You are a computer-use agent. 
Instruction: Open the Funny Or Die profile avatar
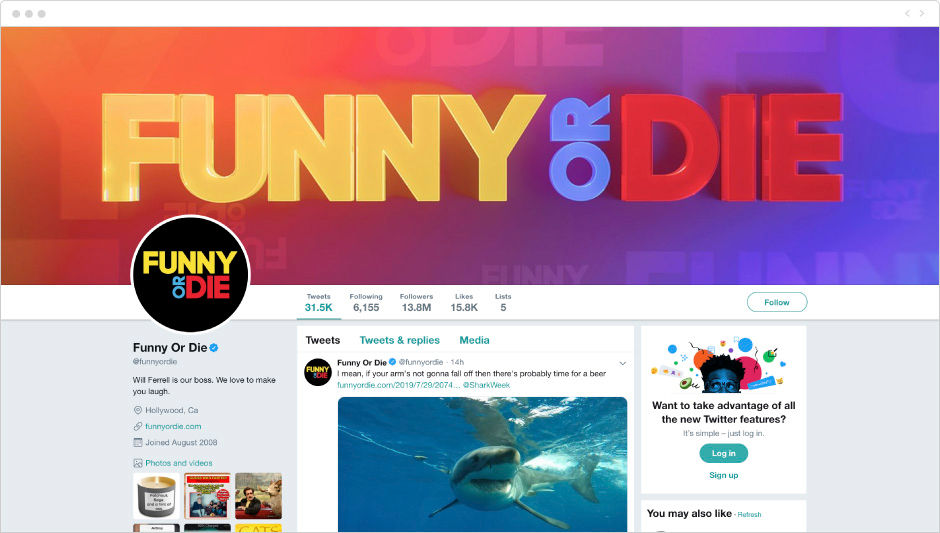pos(190,275)
